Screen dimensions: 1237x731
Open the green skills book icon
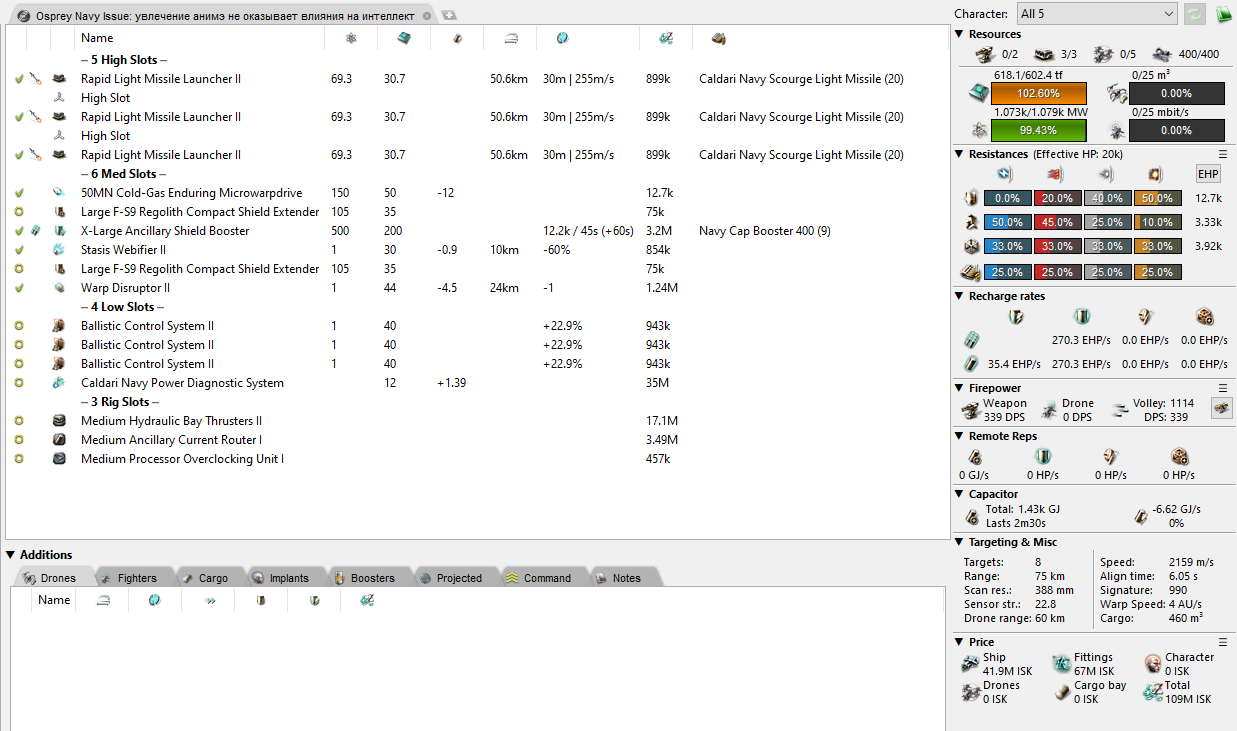click(1223, 14)
